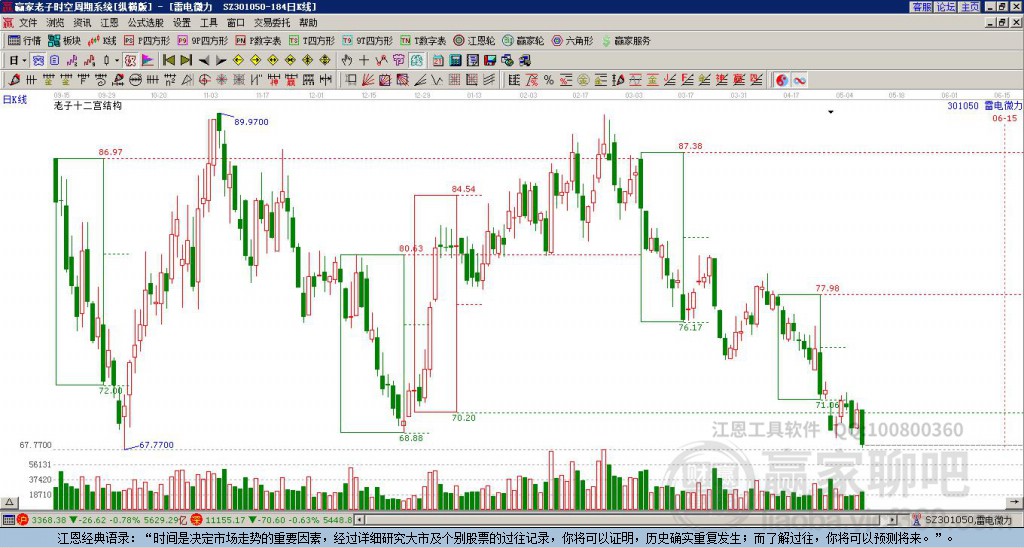
Task: Jump to last bar with skip-to-end icon
Action: tap(186, 61)
